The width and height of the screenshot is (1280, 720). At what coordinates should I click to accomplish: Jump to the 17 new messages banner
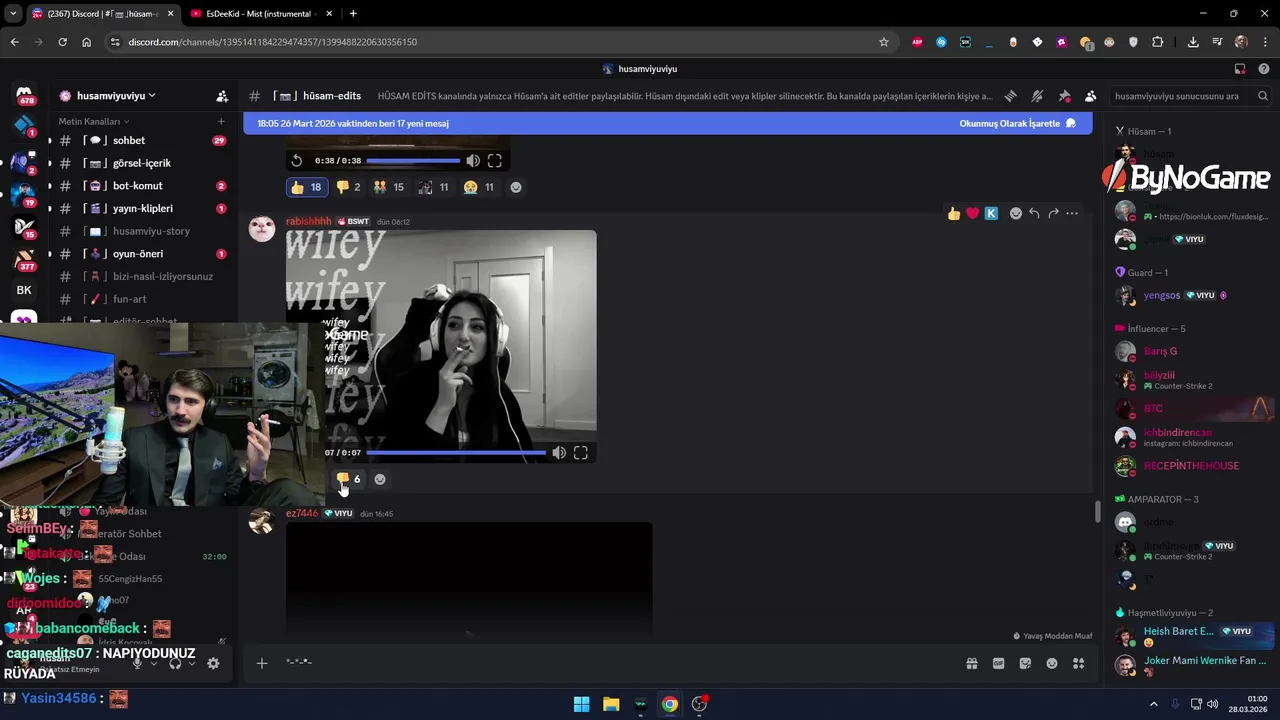point(352,124)
